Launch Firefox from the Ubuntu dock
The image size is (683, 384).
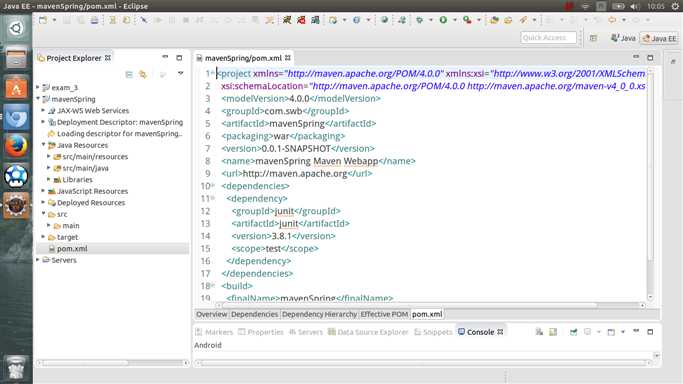[16, 146]
